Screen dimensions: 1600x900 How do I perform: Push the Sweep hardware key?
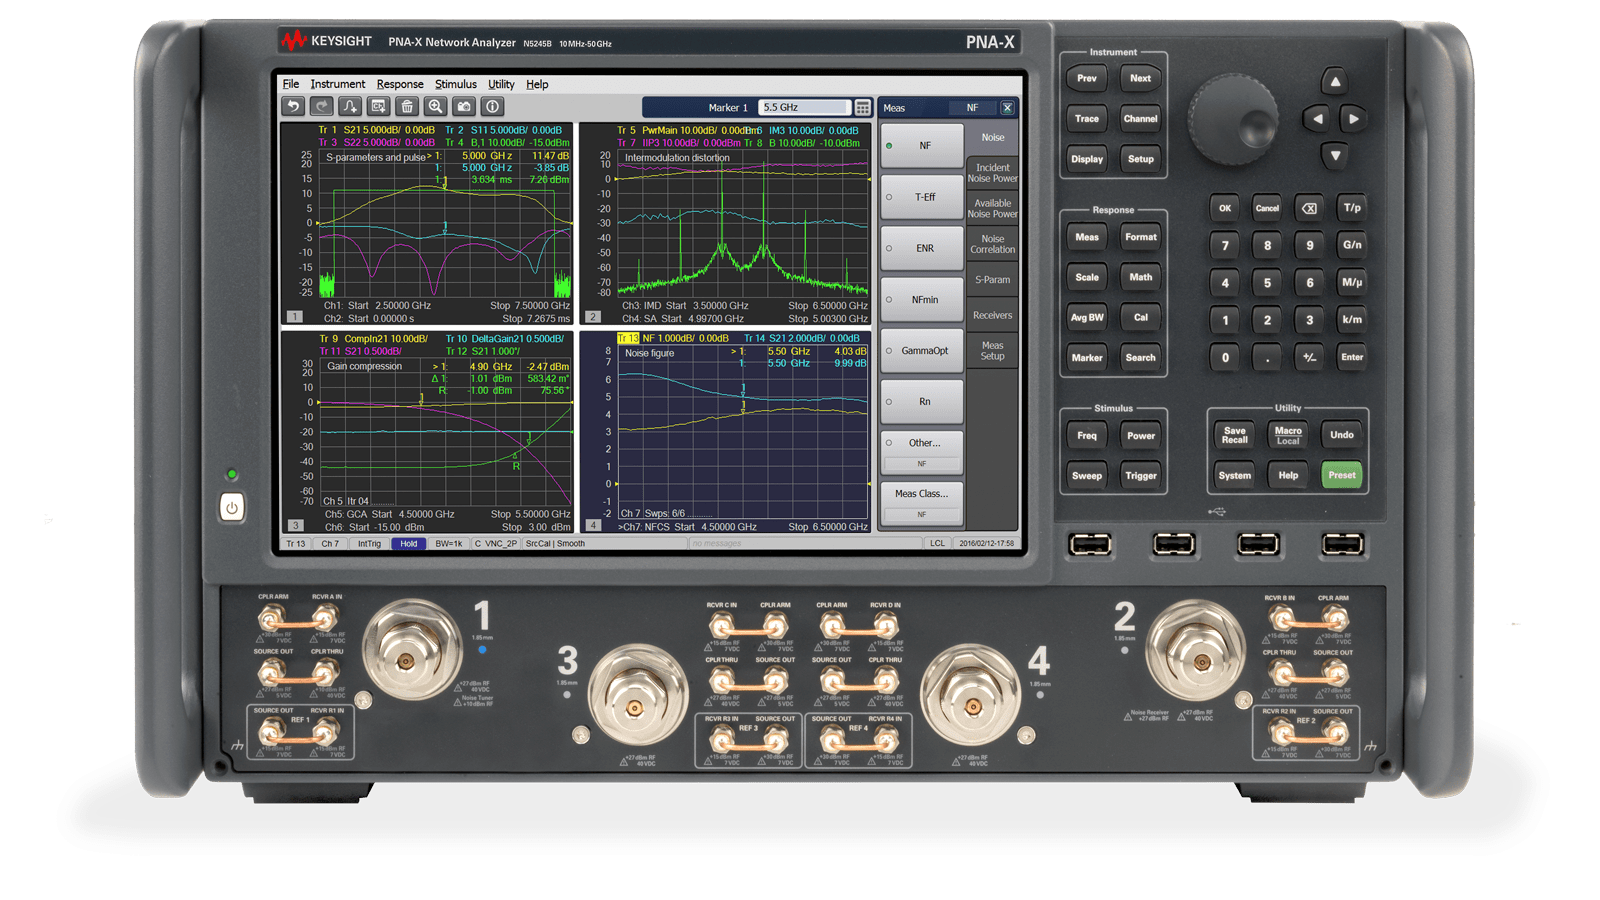[1087, 476]
